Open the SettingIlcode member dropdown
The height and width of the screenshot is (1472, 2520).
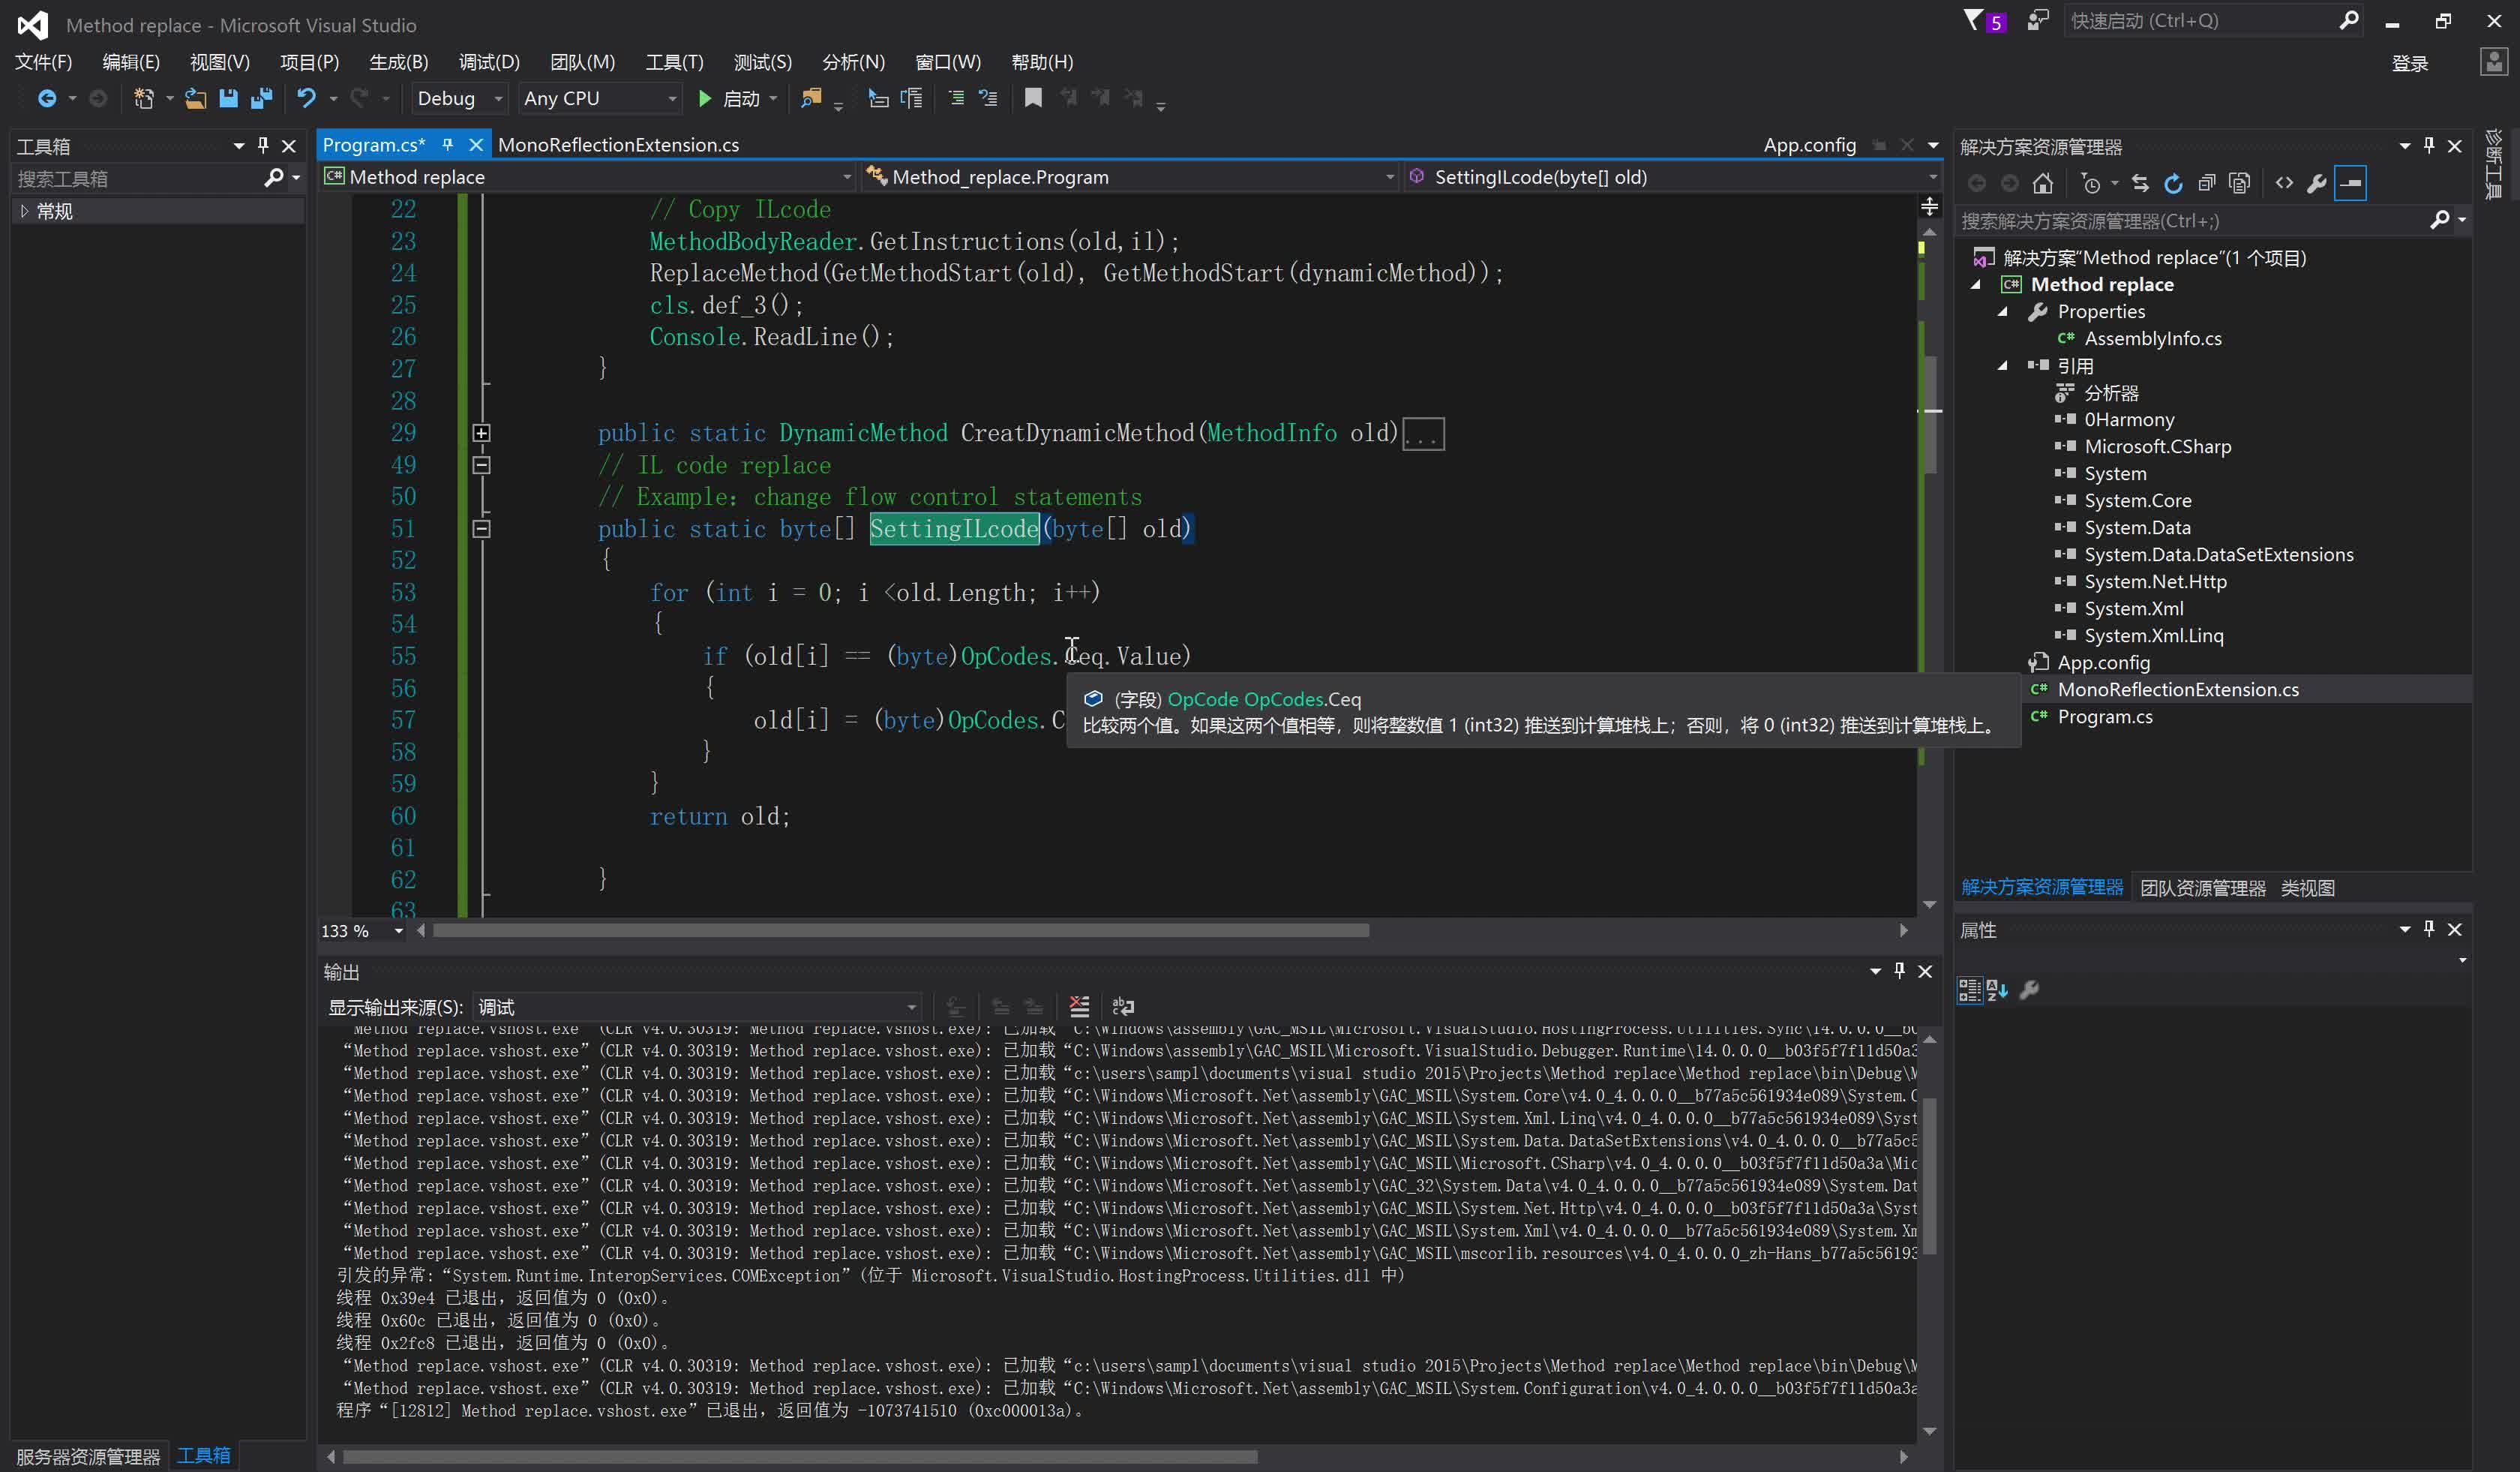1673,177
